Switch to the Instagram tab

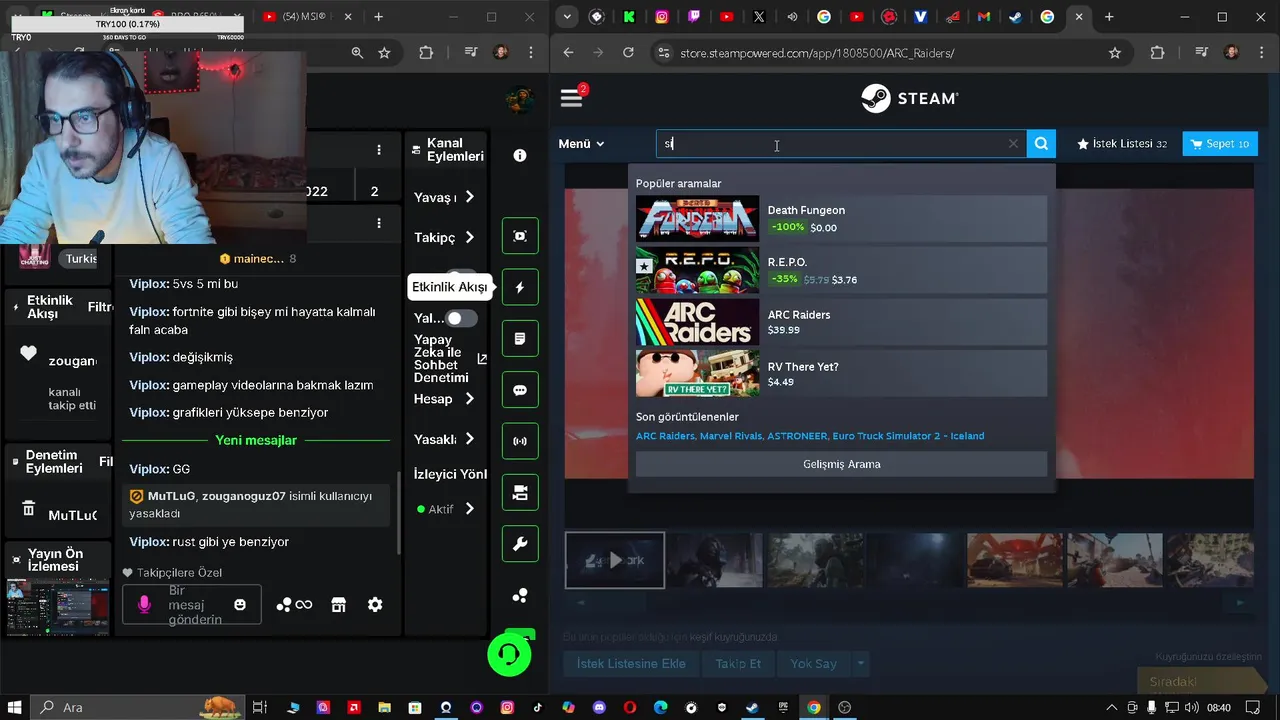(662, 17)
